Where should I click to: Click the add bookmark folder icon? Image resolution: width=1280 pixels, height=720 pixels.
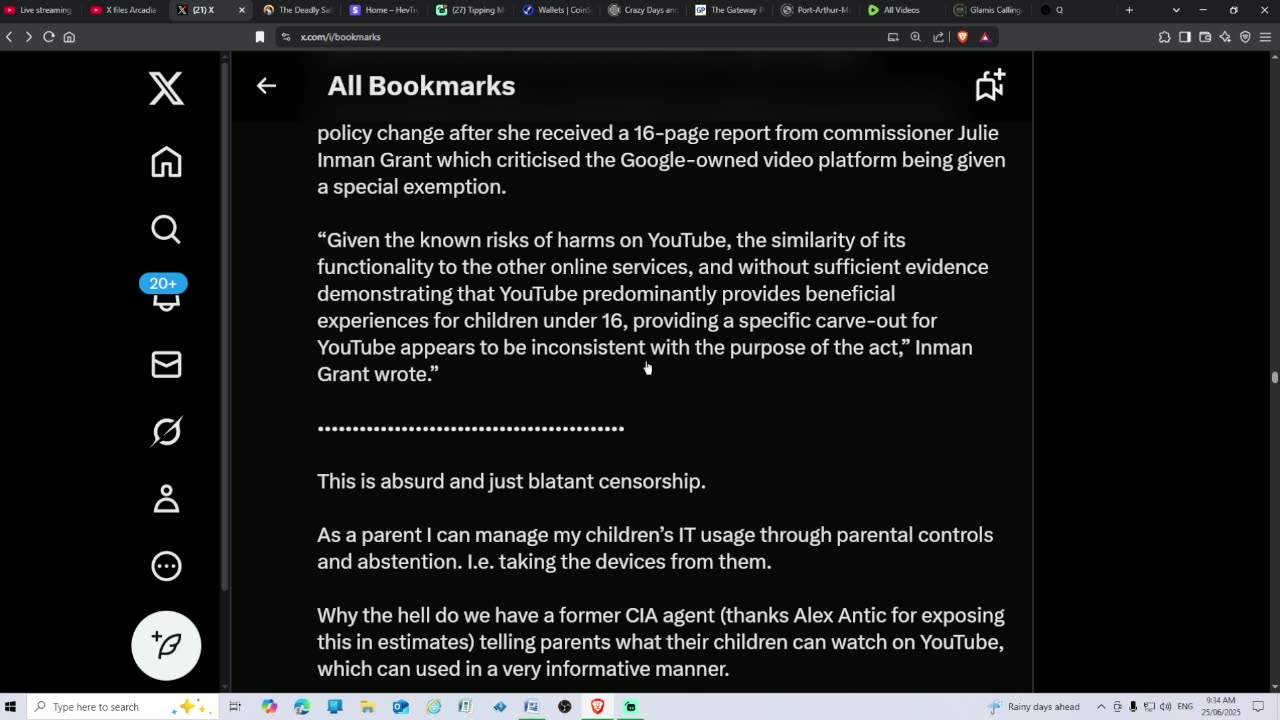(x=990, y=85)
